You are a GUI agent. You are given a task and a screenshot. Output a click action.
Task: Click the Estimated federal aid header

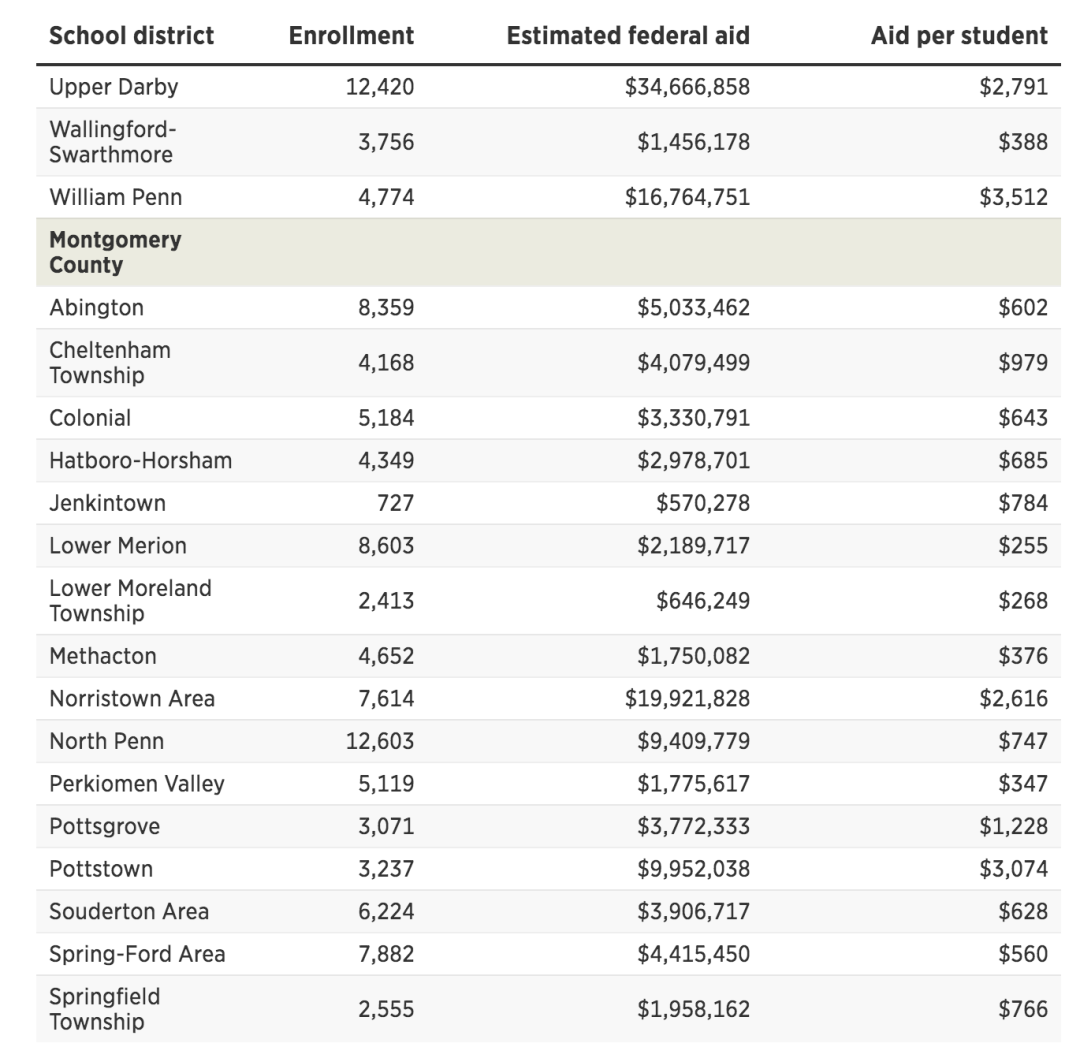click(x=628, y=36)
